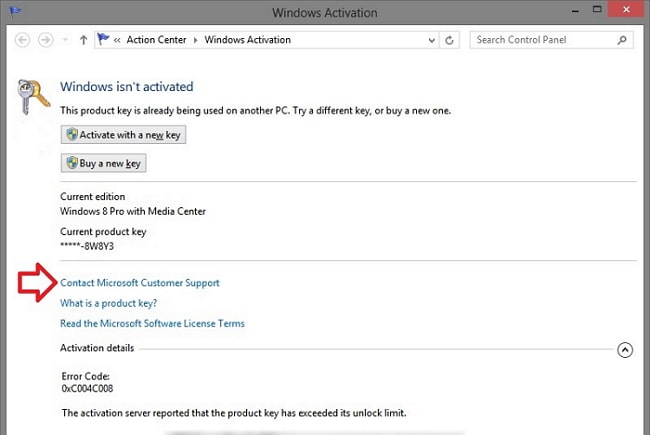The width and height of the screenshot is (650, 435).
Task: Refresh the Control Panel page
Action: click(x=450, y=41)
